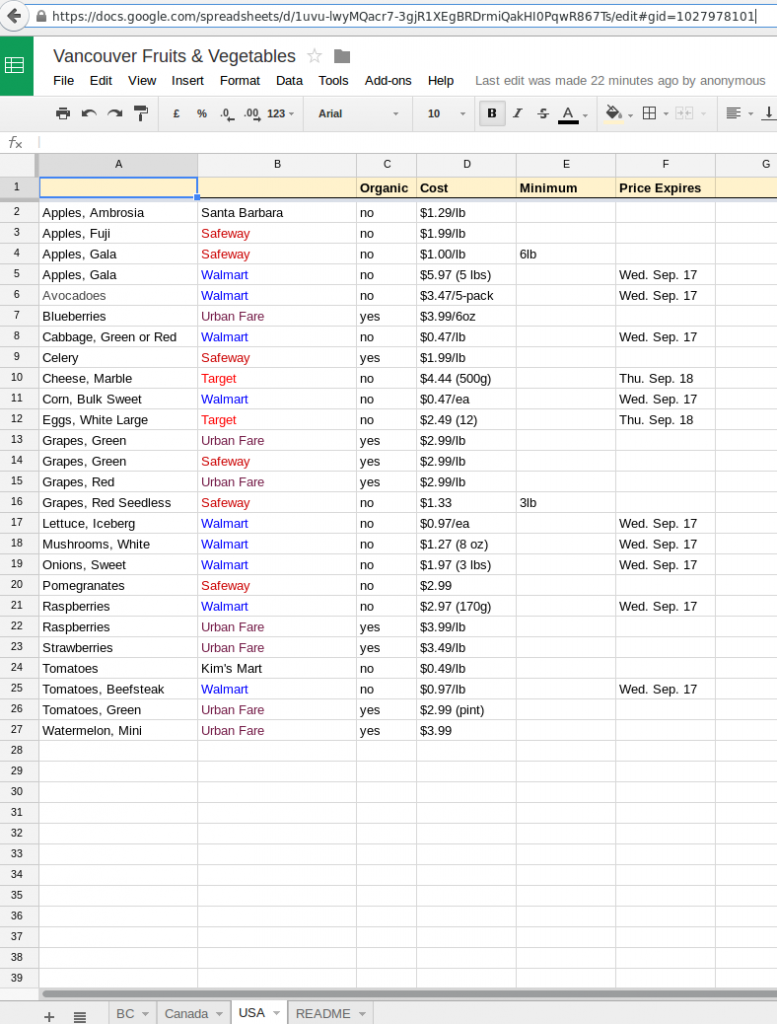
Task: Open the Tools menu
Action: tap(333, 80)
